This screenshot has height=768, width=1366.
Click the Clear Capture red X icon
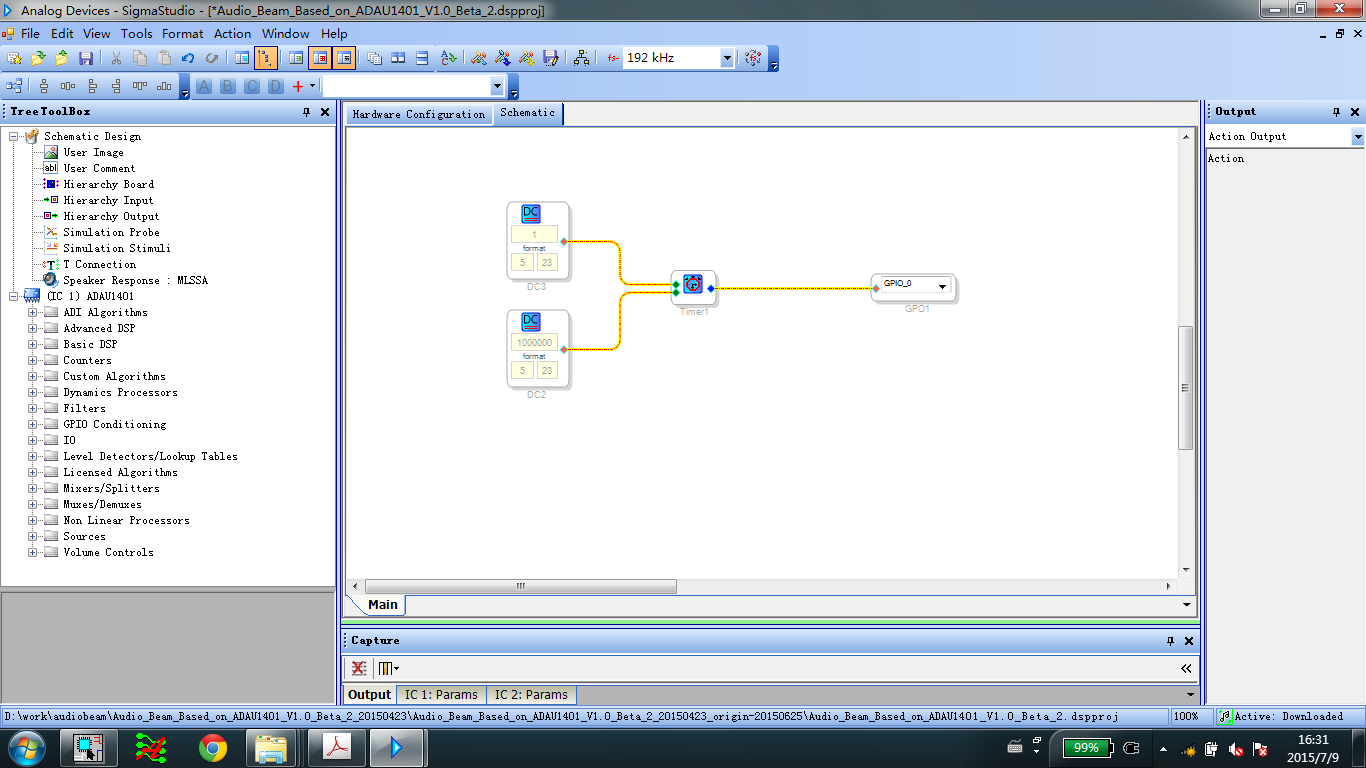click(x=358, y=668)
